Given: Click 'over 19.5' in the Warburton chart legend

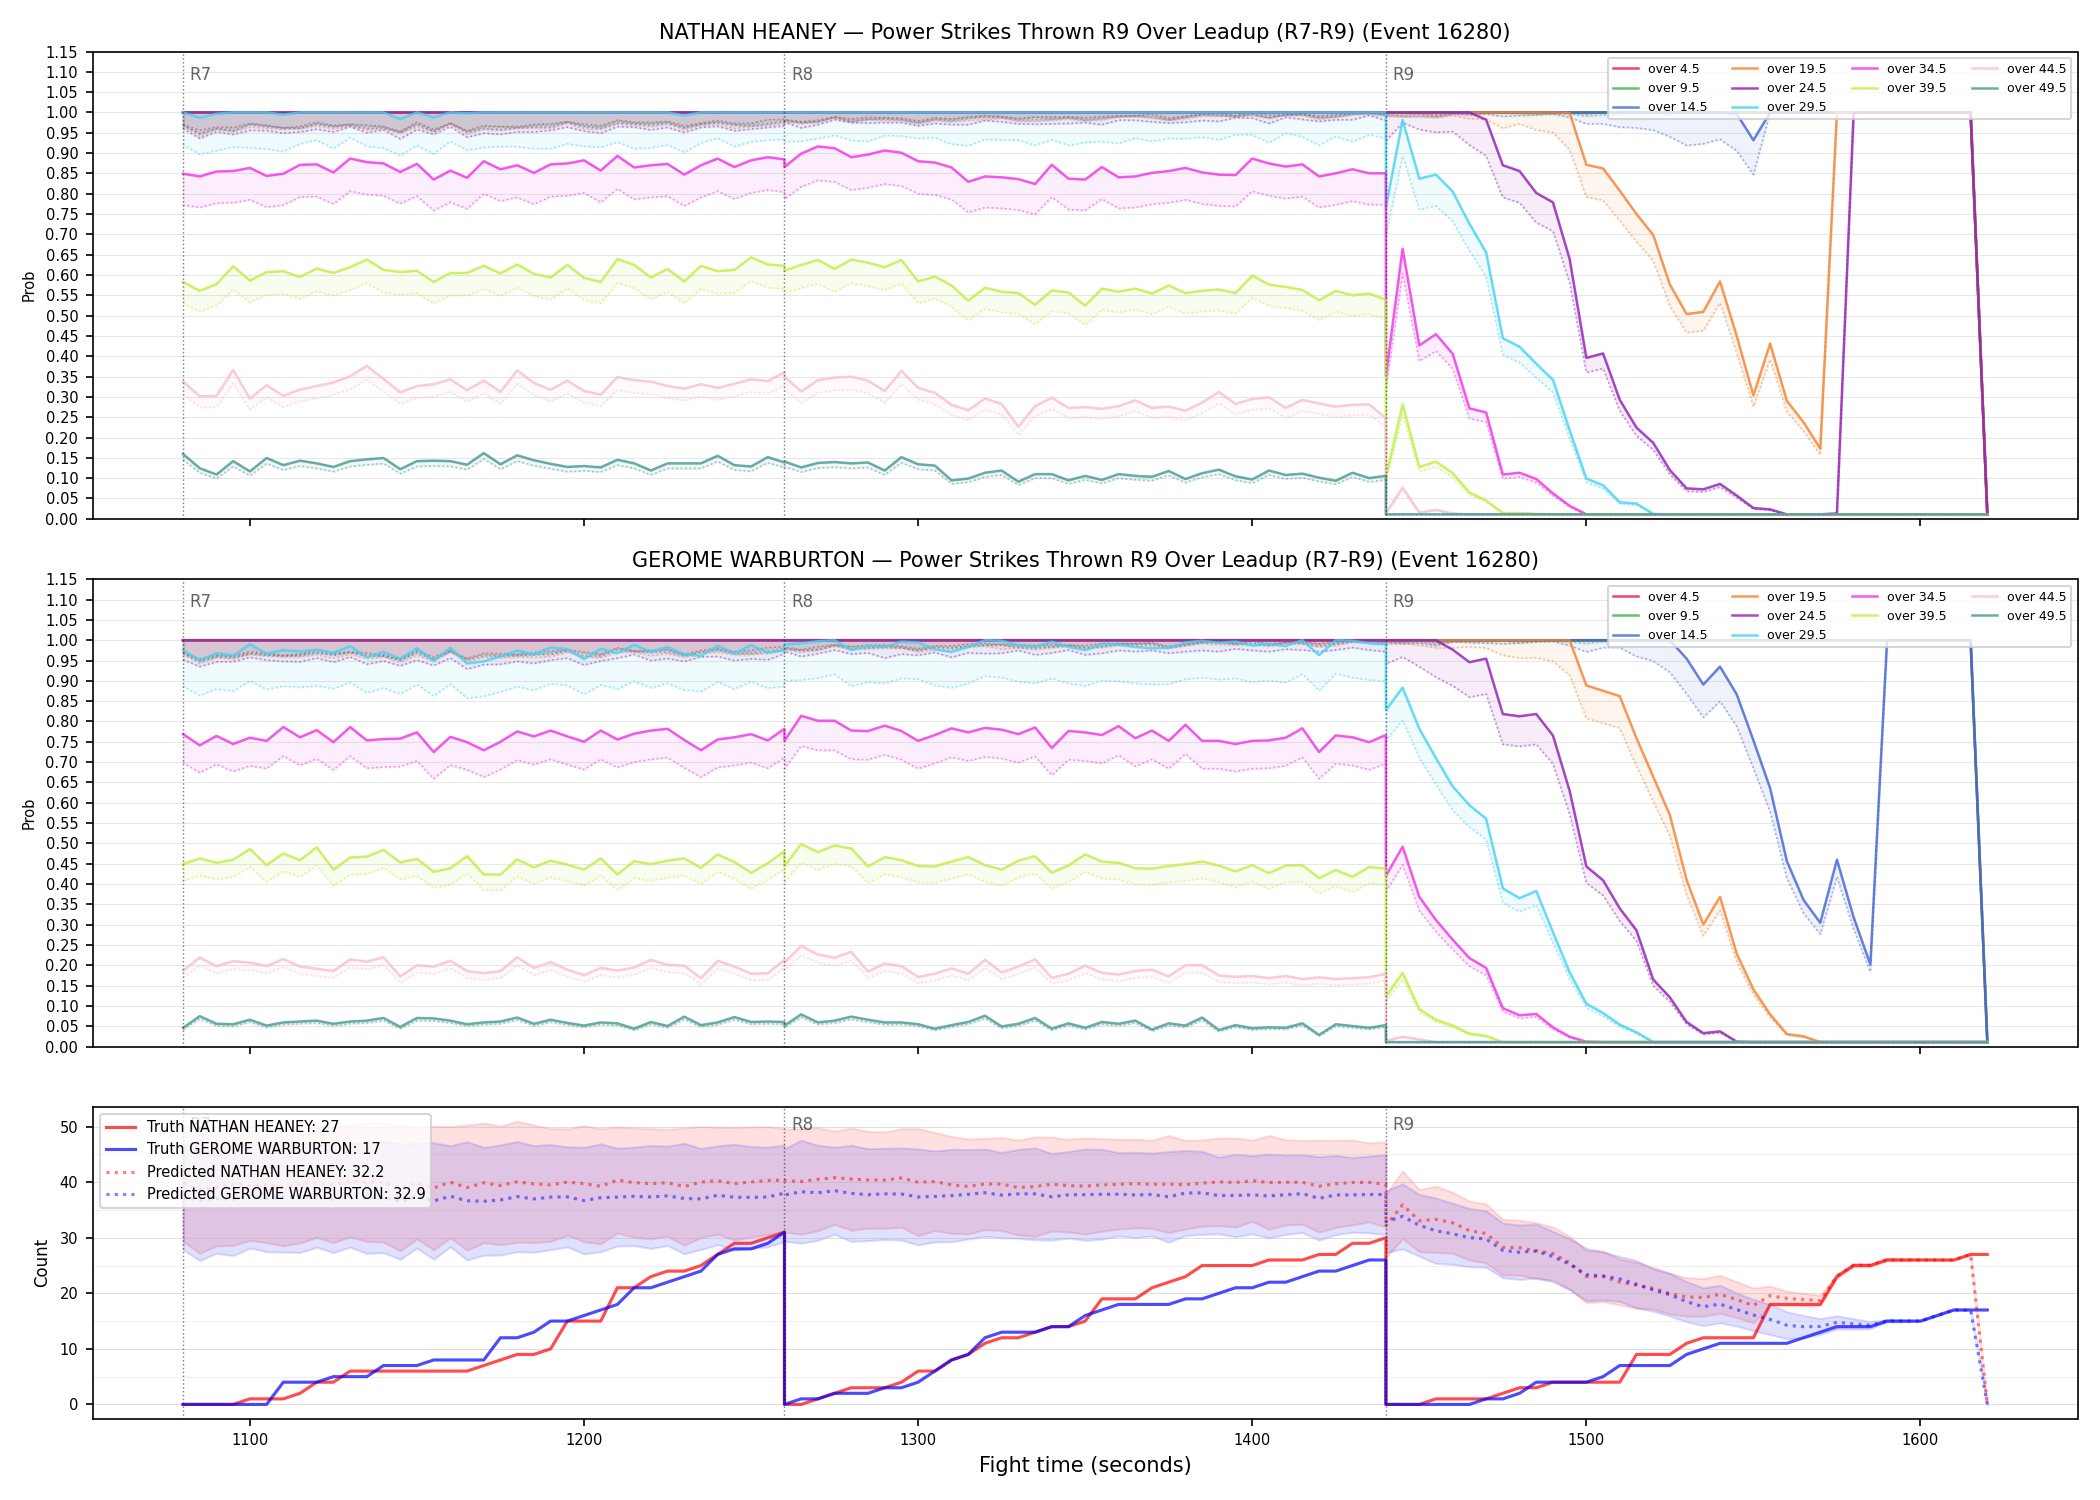Looking at the screenshot, I should (1796, 597).
